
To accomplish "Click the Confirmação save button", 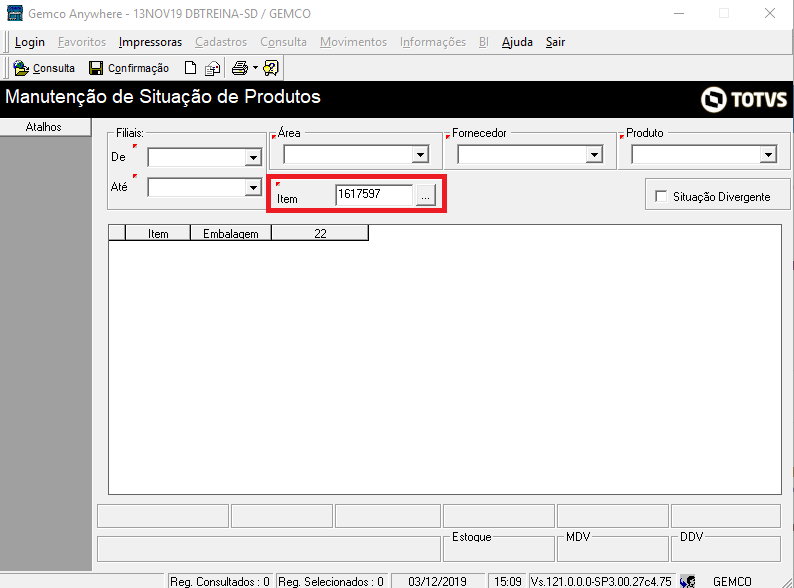I will pos(129,68).
